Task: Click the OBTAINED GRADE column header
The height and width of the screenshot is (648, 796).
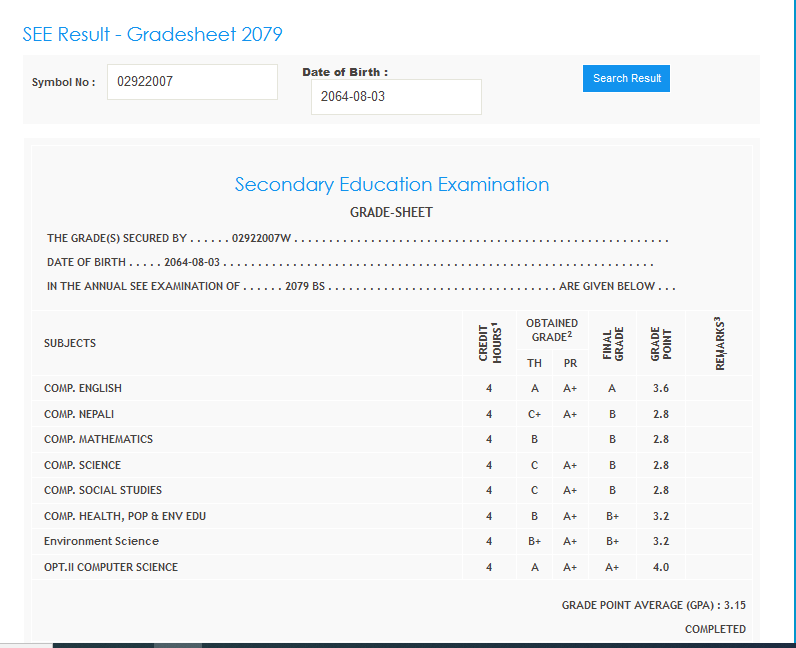Action: tap(552, 330)
